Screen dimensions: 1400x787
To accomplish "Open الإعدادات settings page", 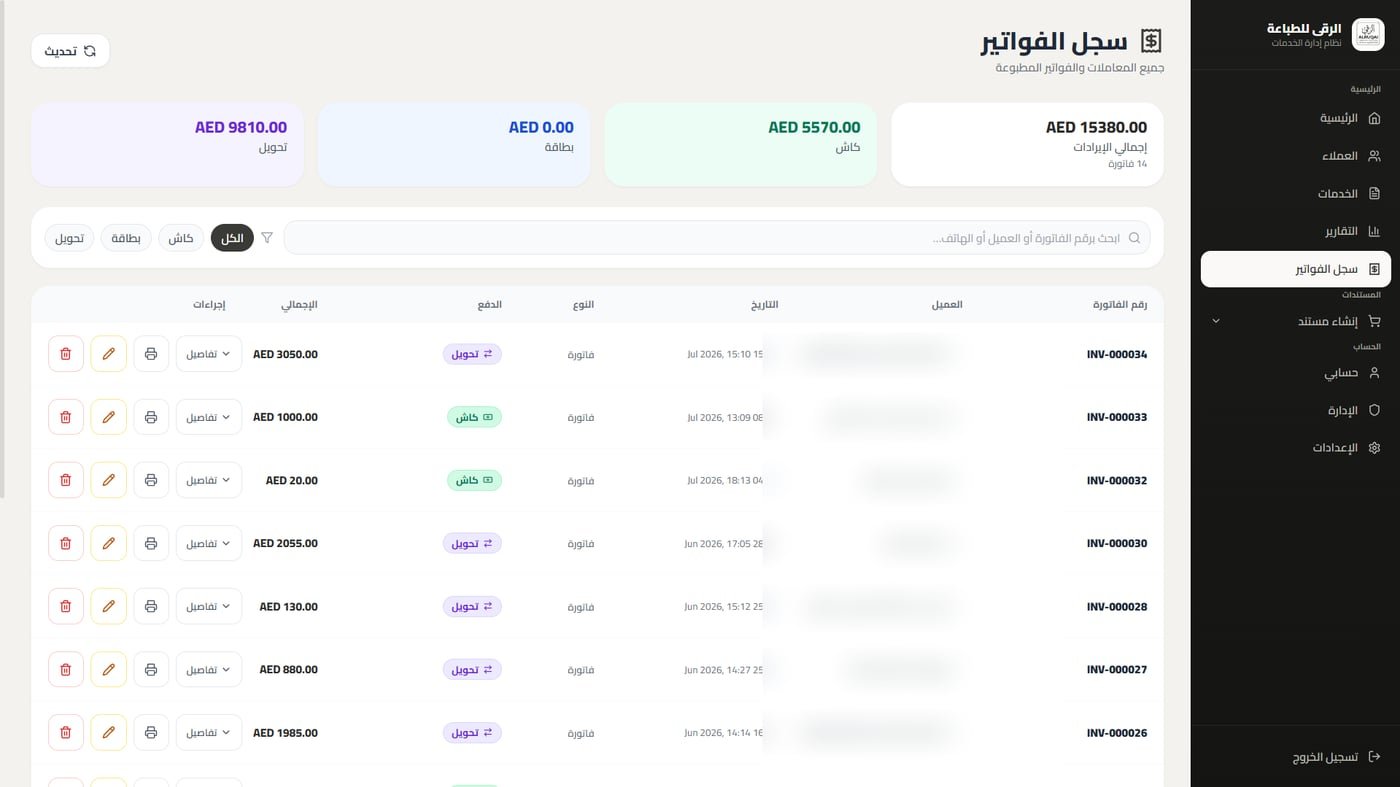I will [x=1295, y=447].
